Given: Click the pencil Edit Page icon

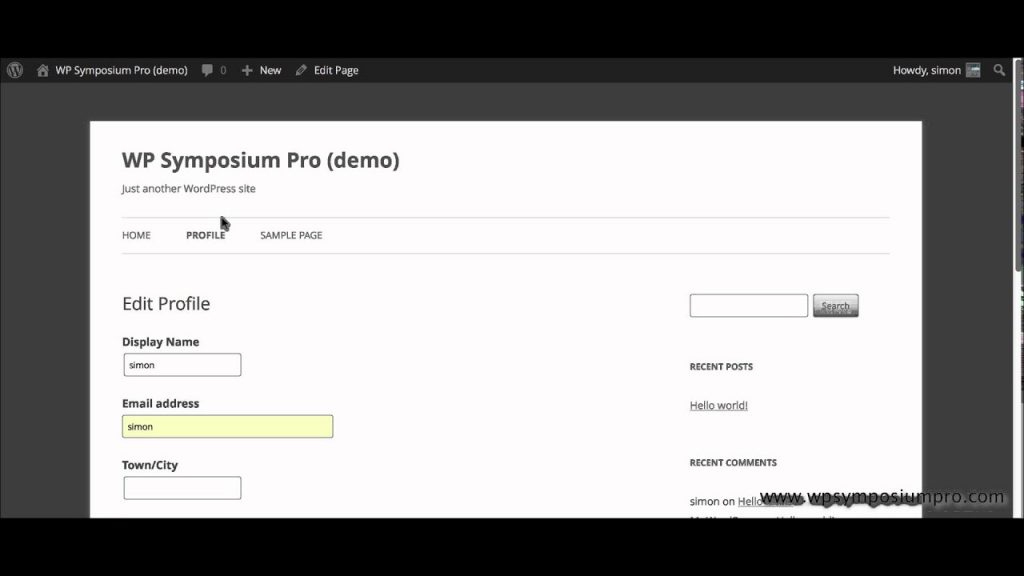Looking at the screenshot, I should (301, 70).
